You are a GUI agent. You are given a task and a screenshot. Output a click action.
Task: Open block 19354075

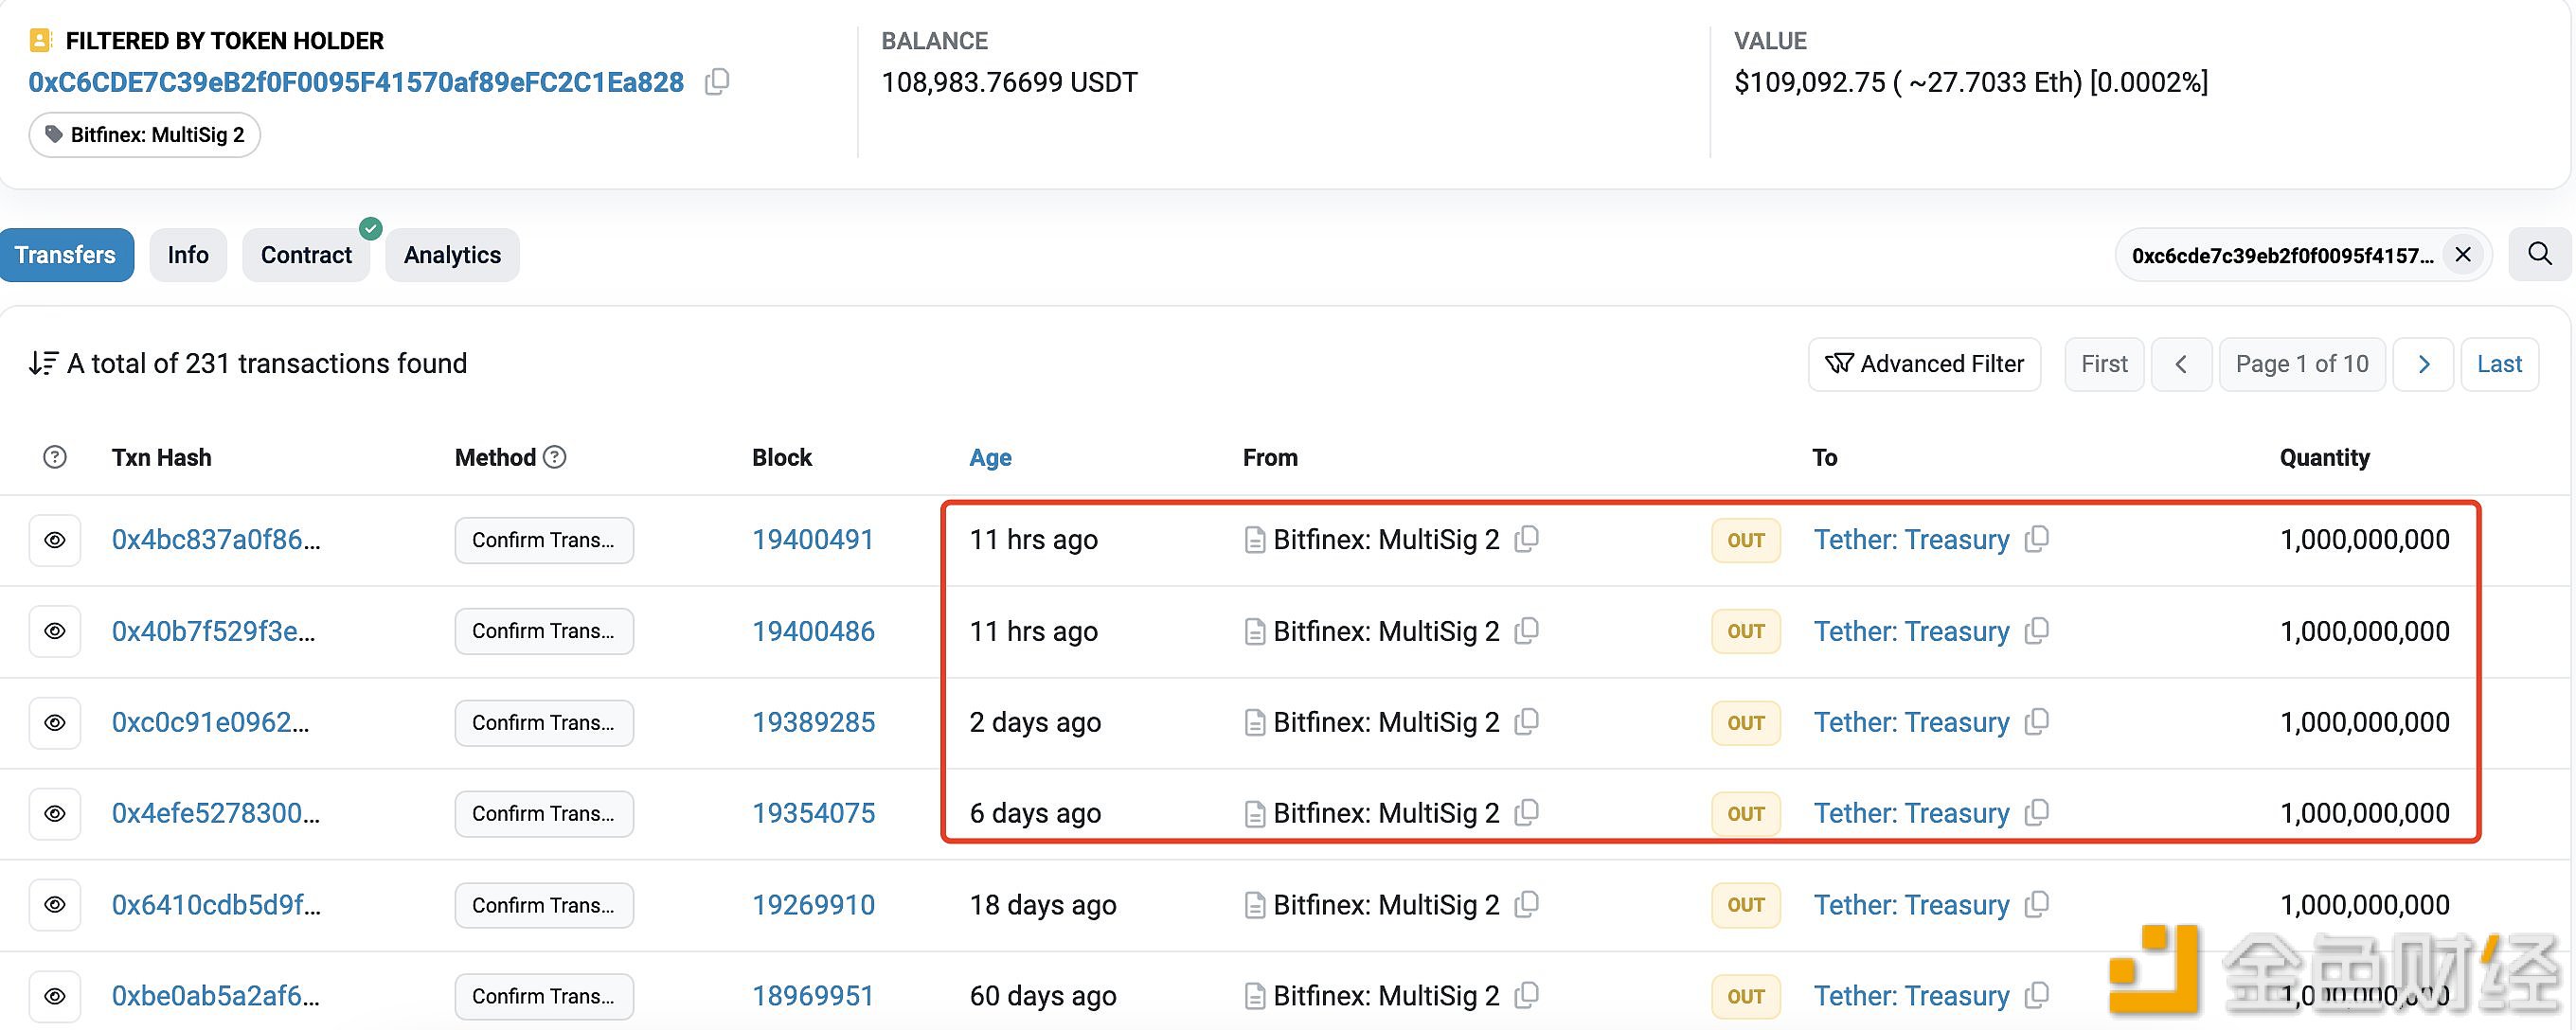pyautogui.click(x=813, y=813)
